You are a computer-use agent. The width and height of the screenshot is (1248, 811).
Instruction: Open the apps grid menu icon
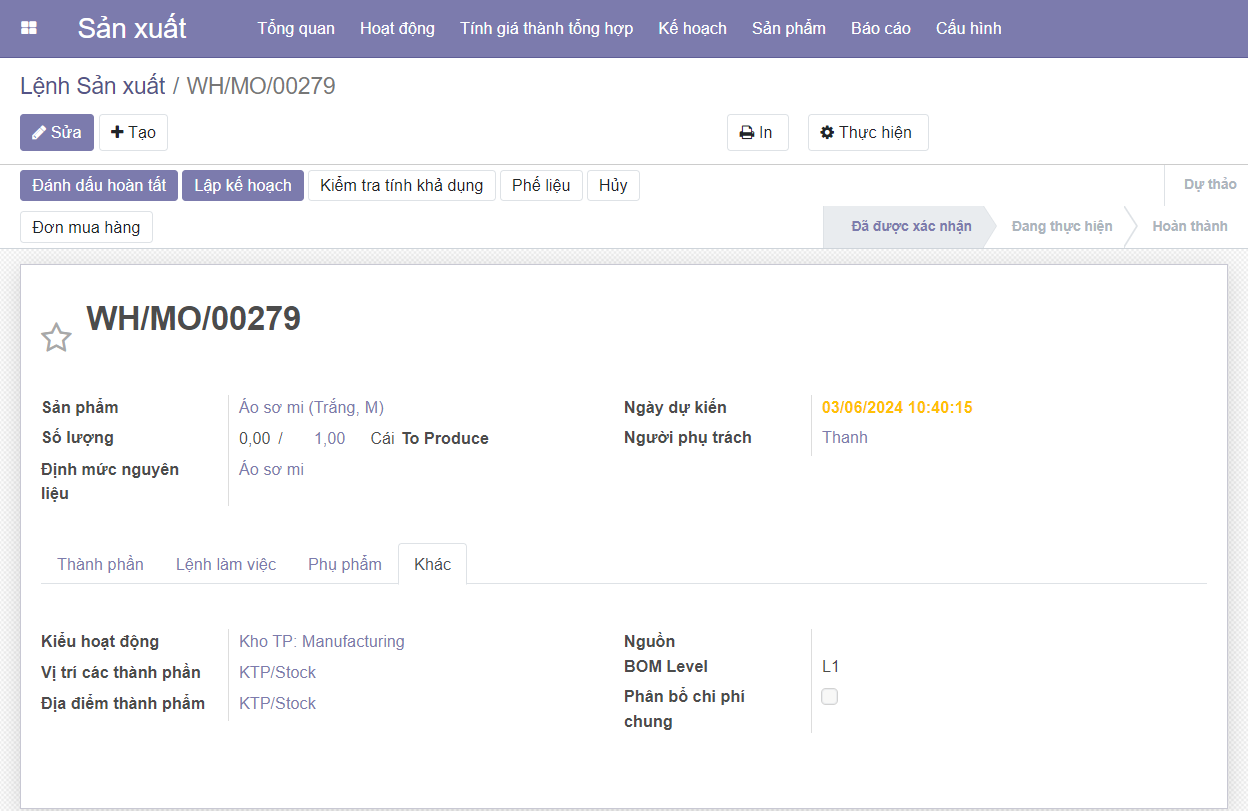[29, 28]
